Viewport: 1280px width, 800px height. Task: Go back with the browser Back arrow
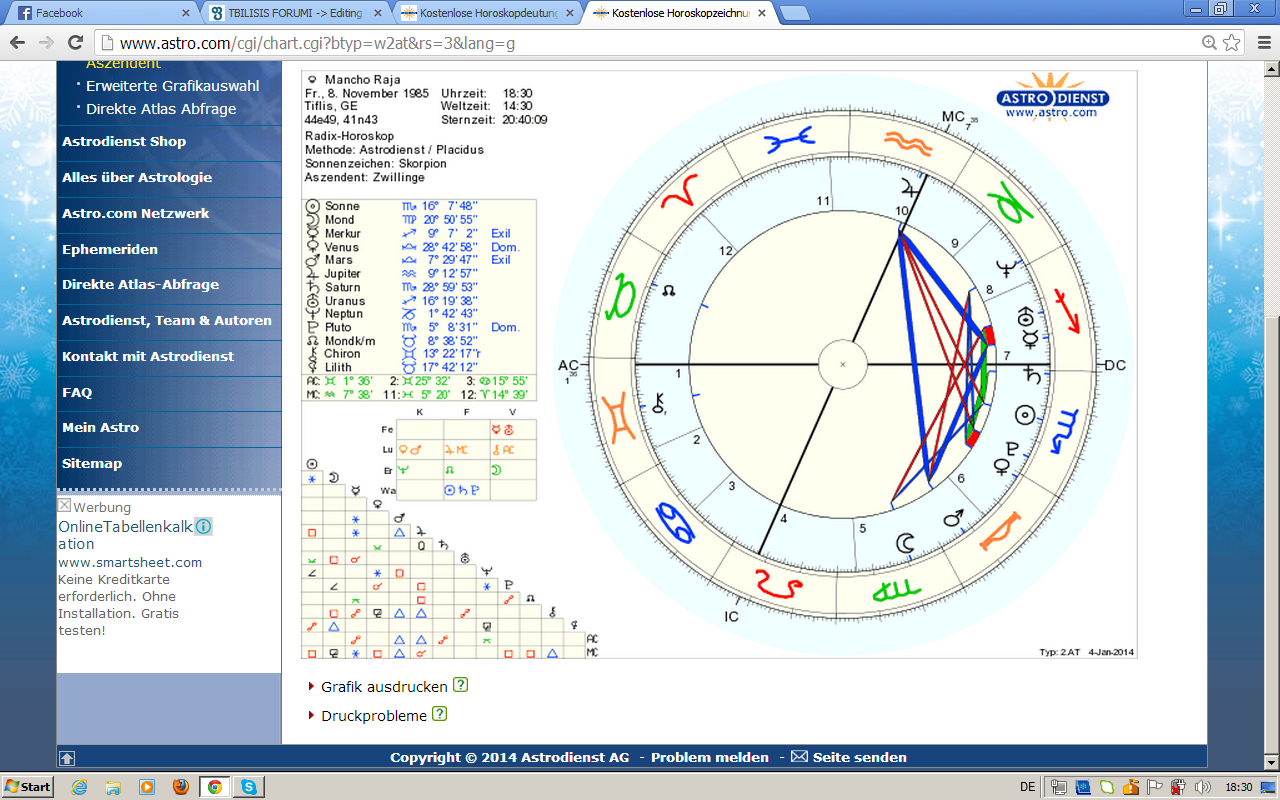click(x=18, y=43)
